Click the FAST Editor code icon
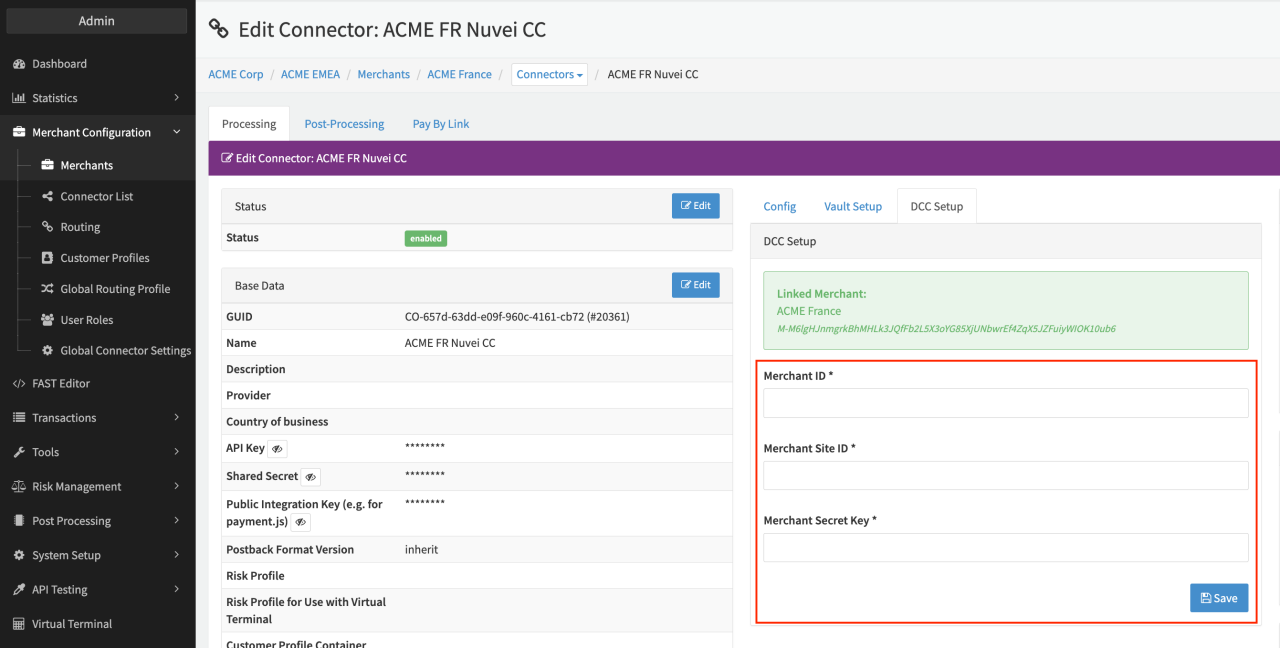The height and width of the screenshot is (648, 1280). pos(18,383)
